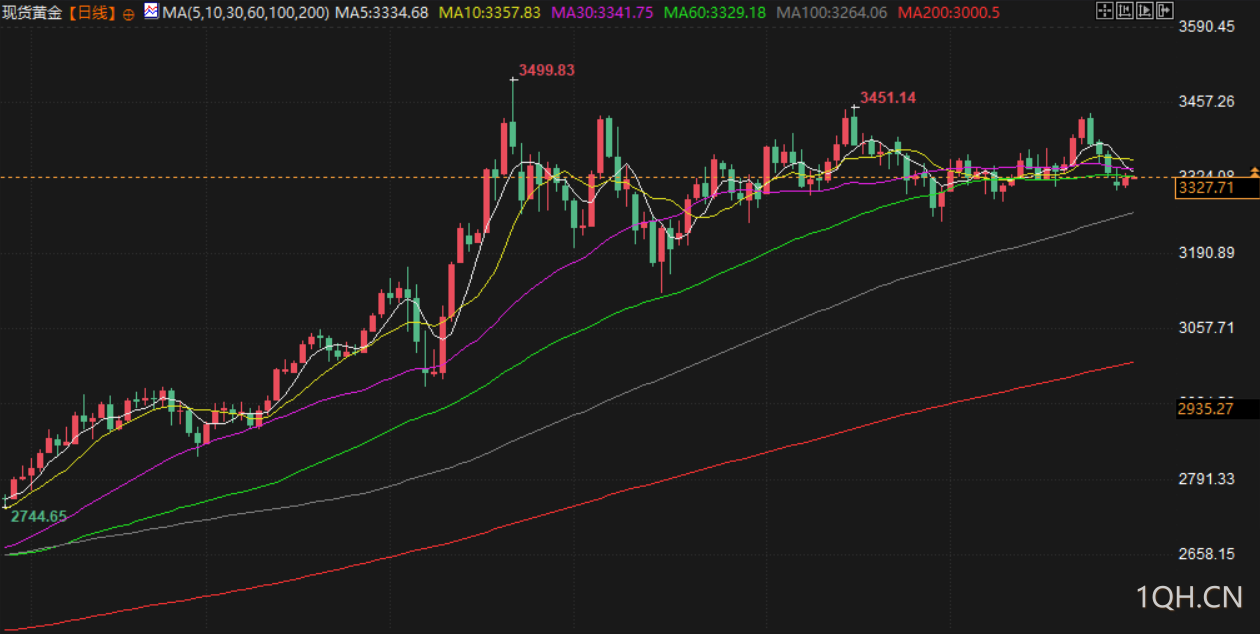This screenshot has width=1260, height=634.
Task: Click the MA10:3357.83 value
Action: (490, 13)
